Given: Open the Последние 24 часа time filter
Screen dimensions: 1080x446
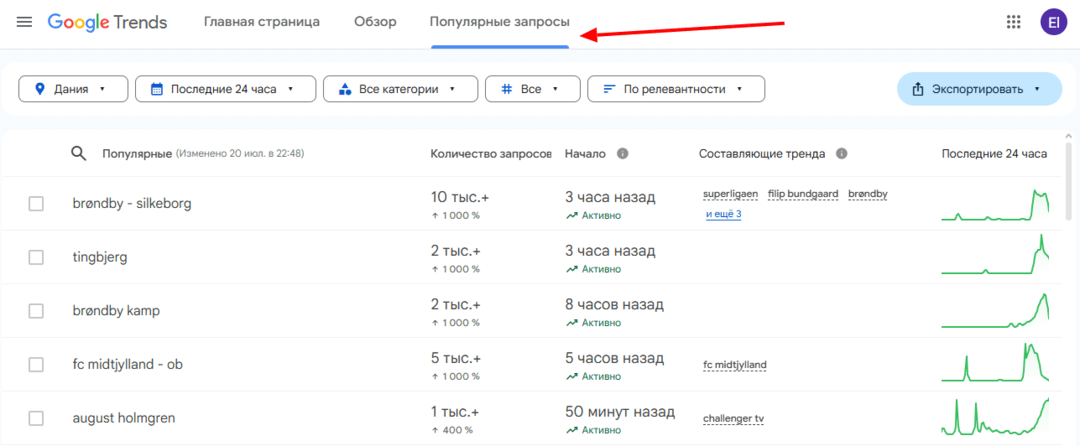Looking at the screenshot, I should tap(225, 89).
